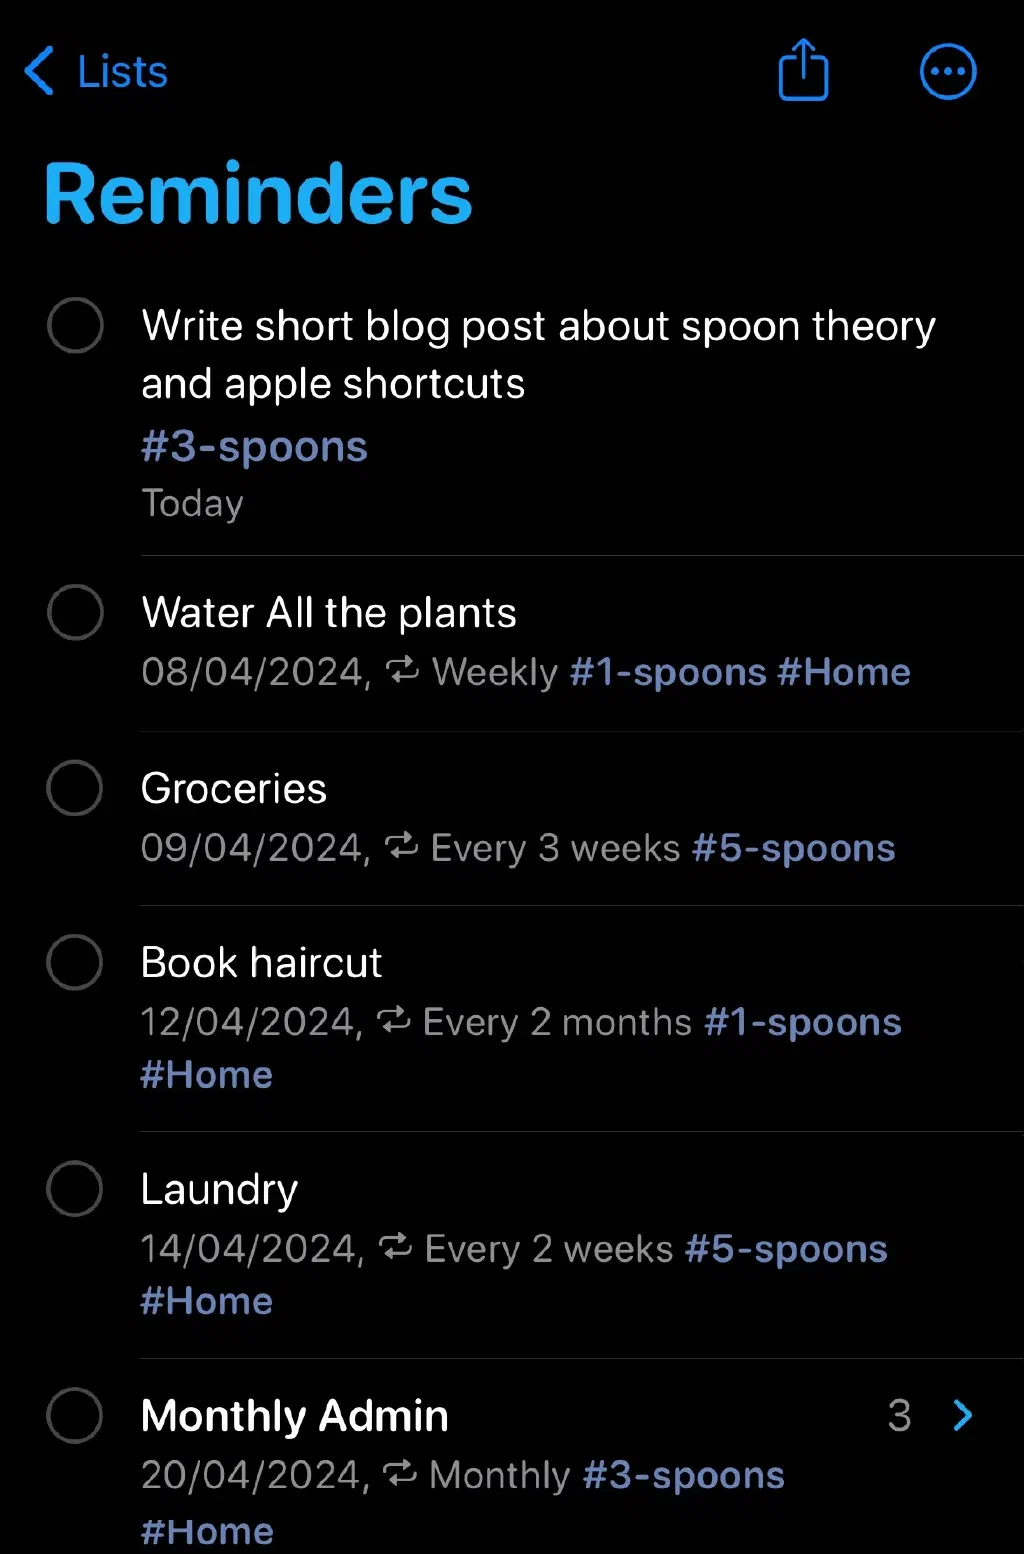Viewport: 1024px width, 1554px height.
Task: Click the repeat icon on Laundry reminder
Action: [x=395, y=1246]
